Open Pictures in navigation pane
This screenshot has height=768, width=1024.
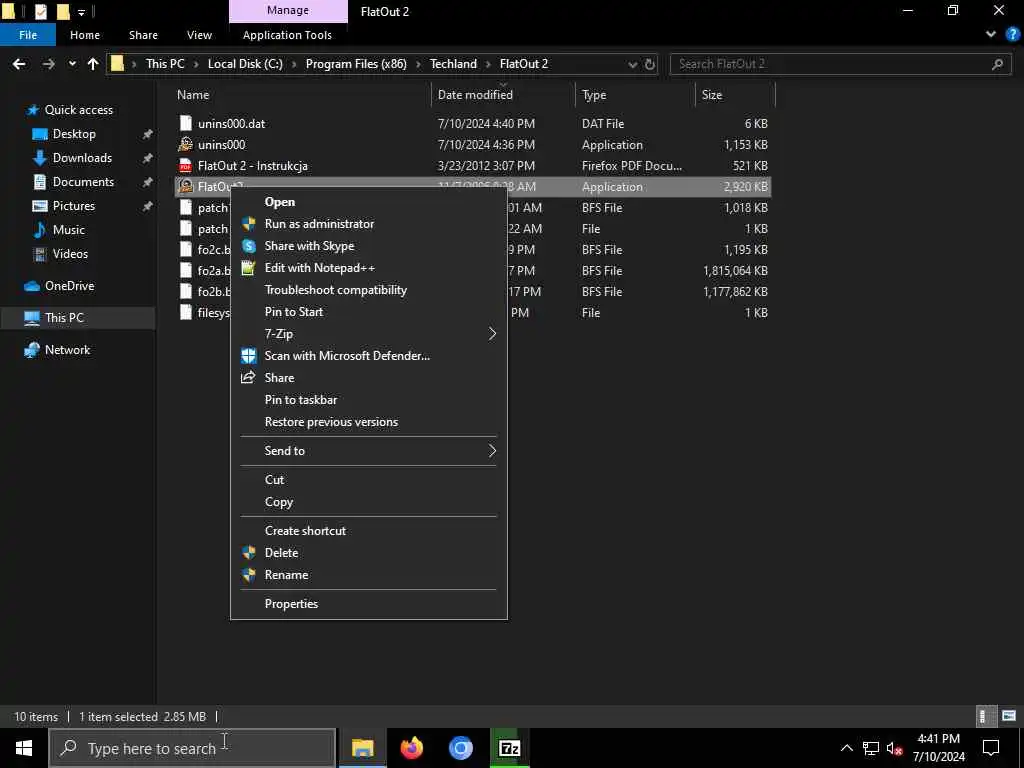[73, 206]
